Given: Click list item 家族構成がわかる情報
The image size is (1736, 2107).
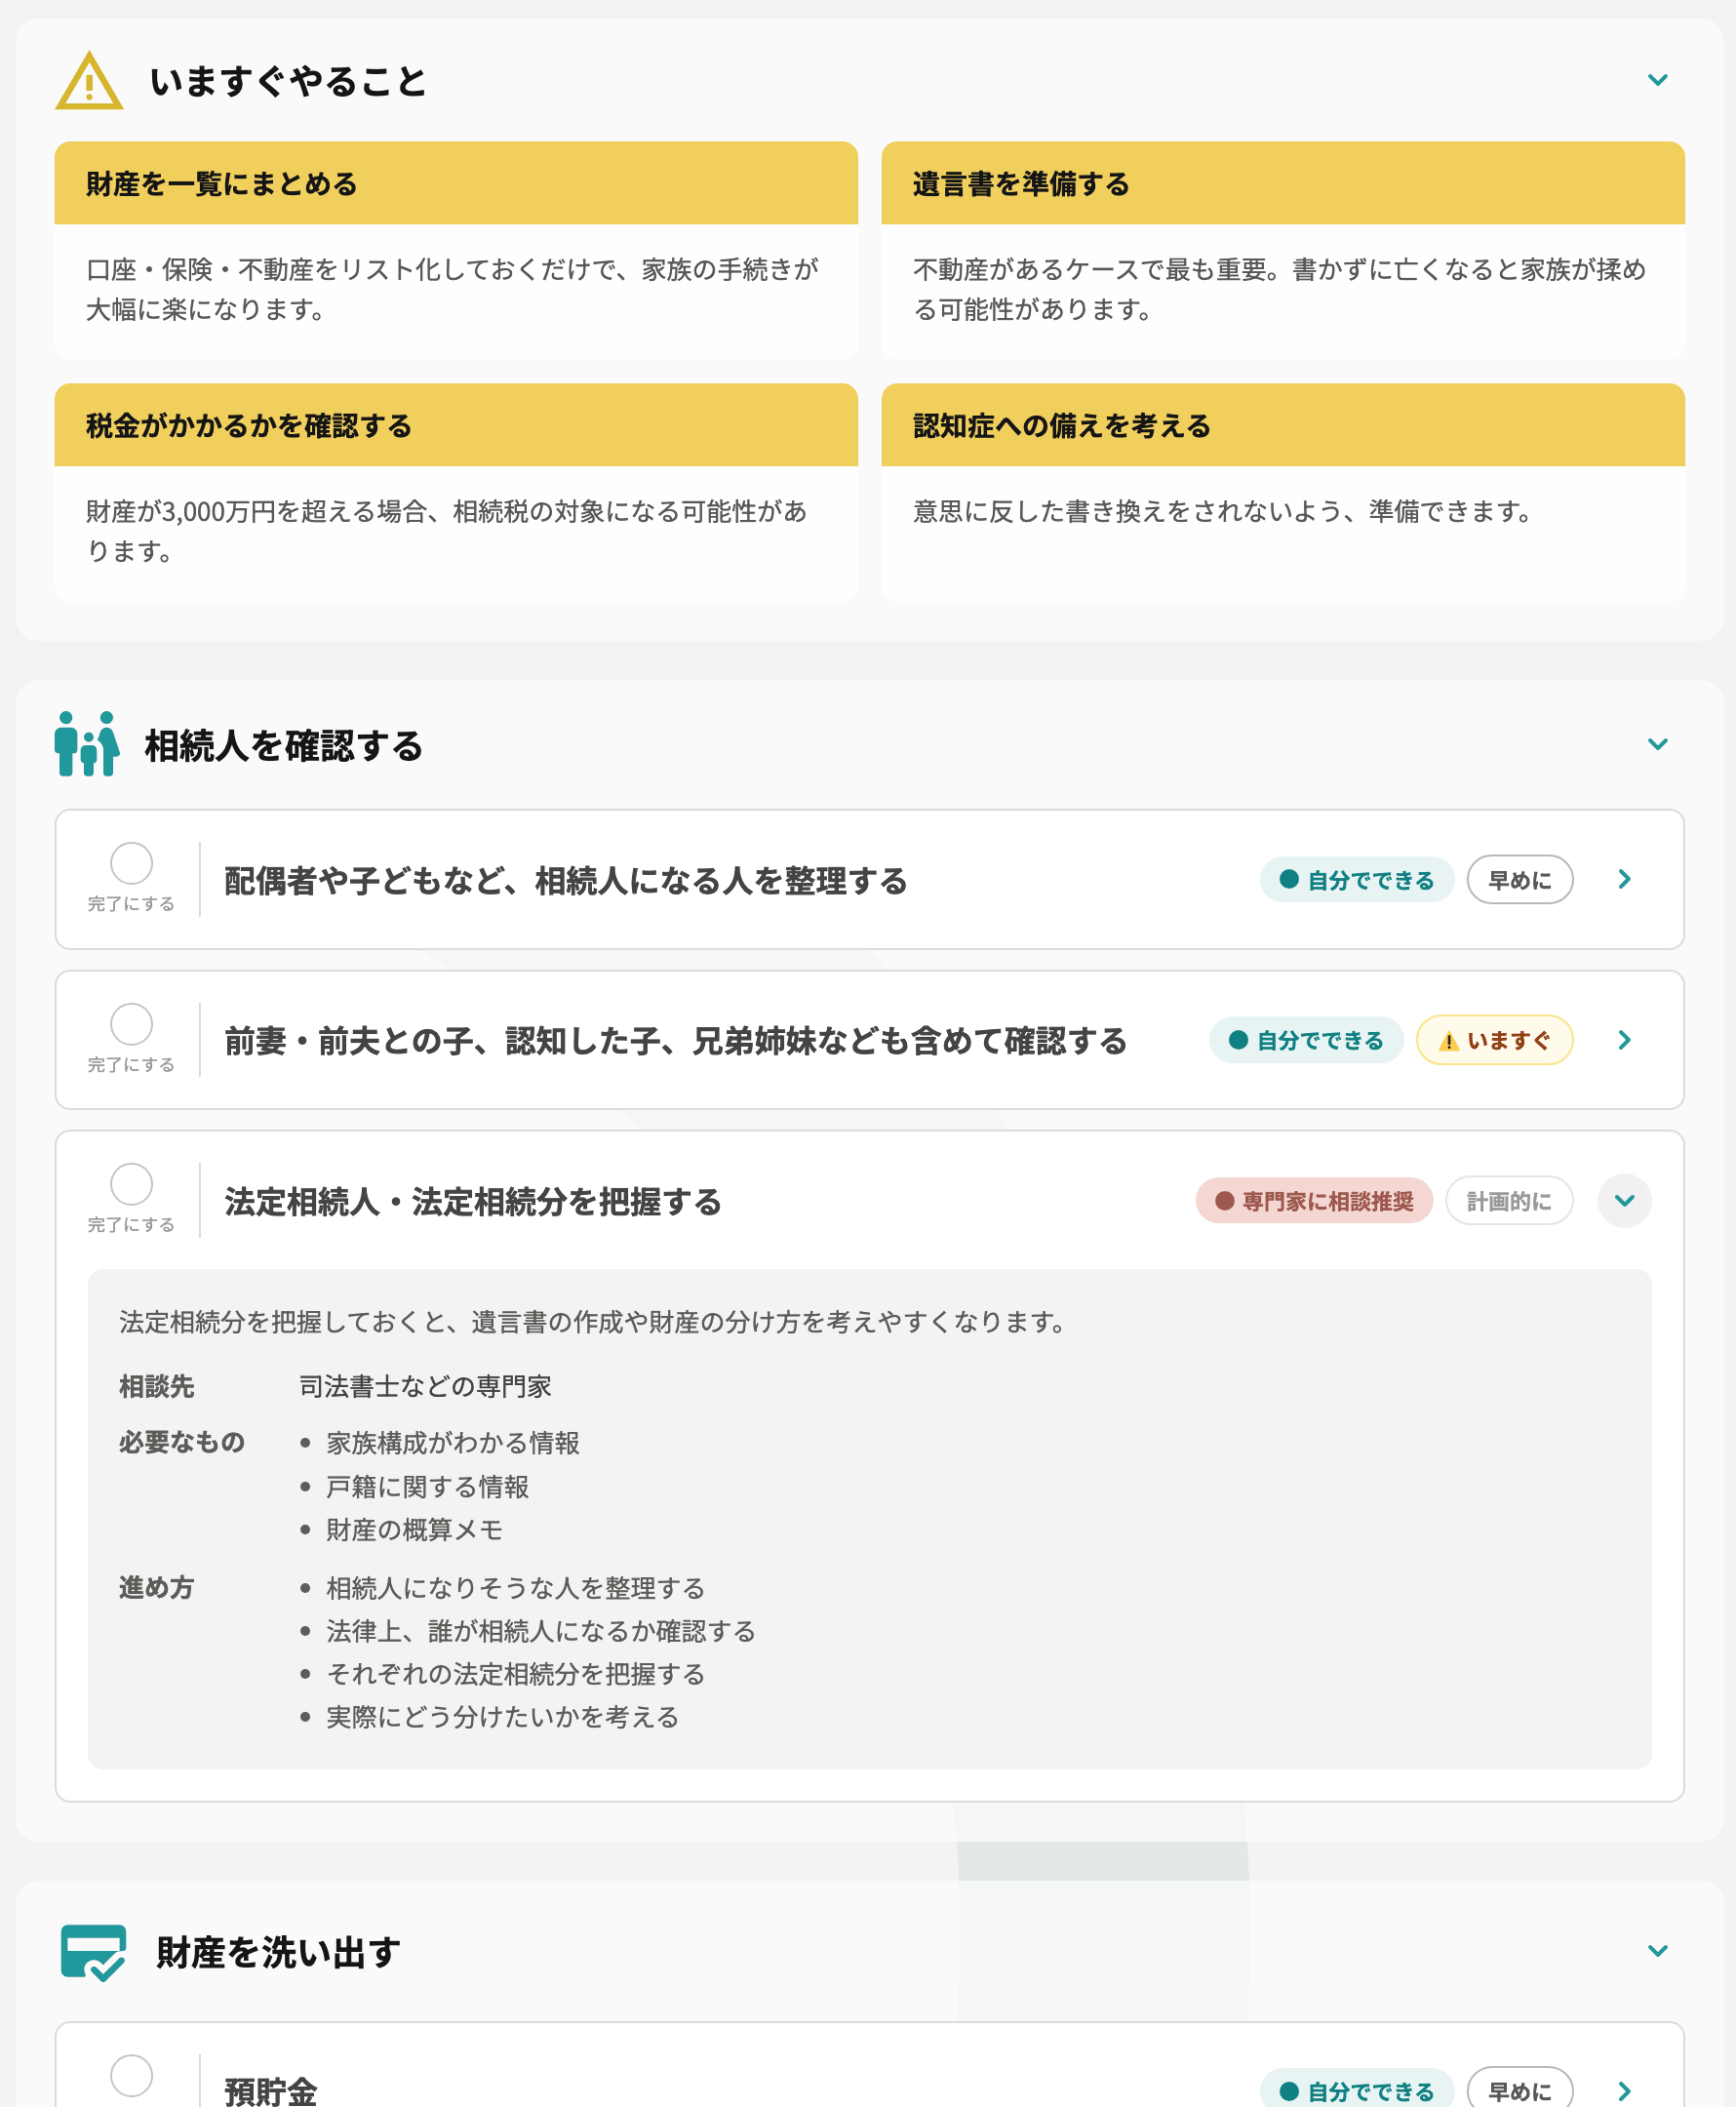Looking at the screenshot, I should pyautogui.click(x=453, y=1443).
